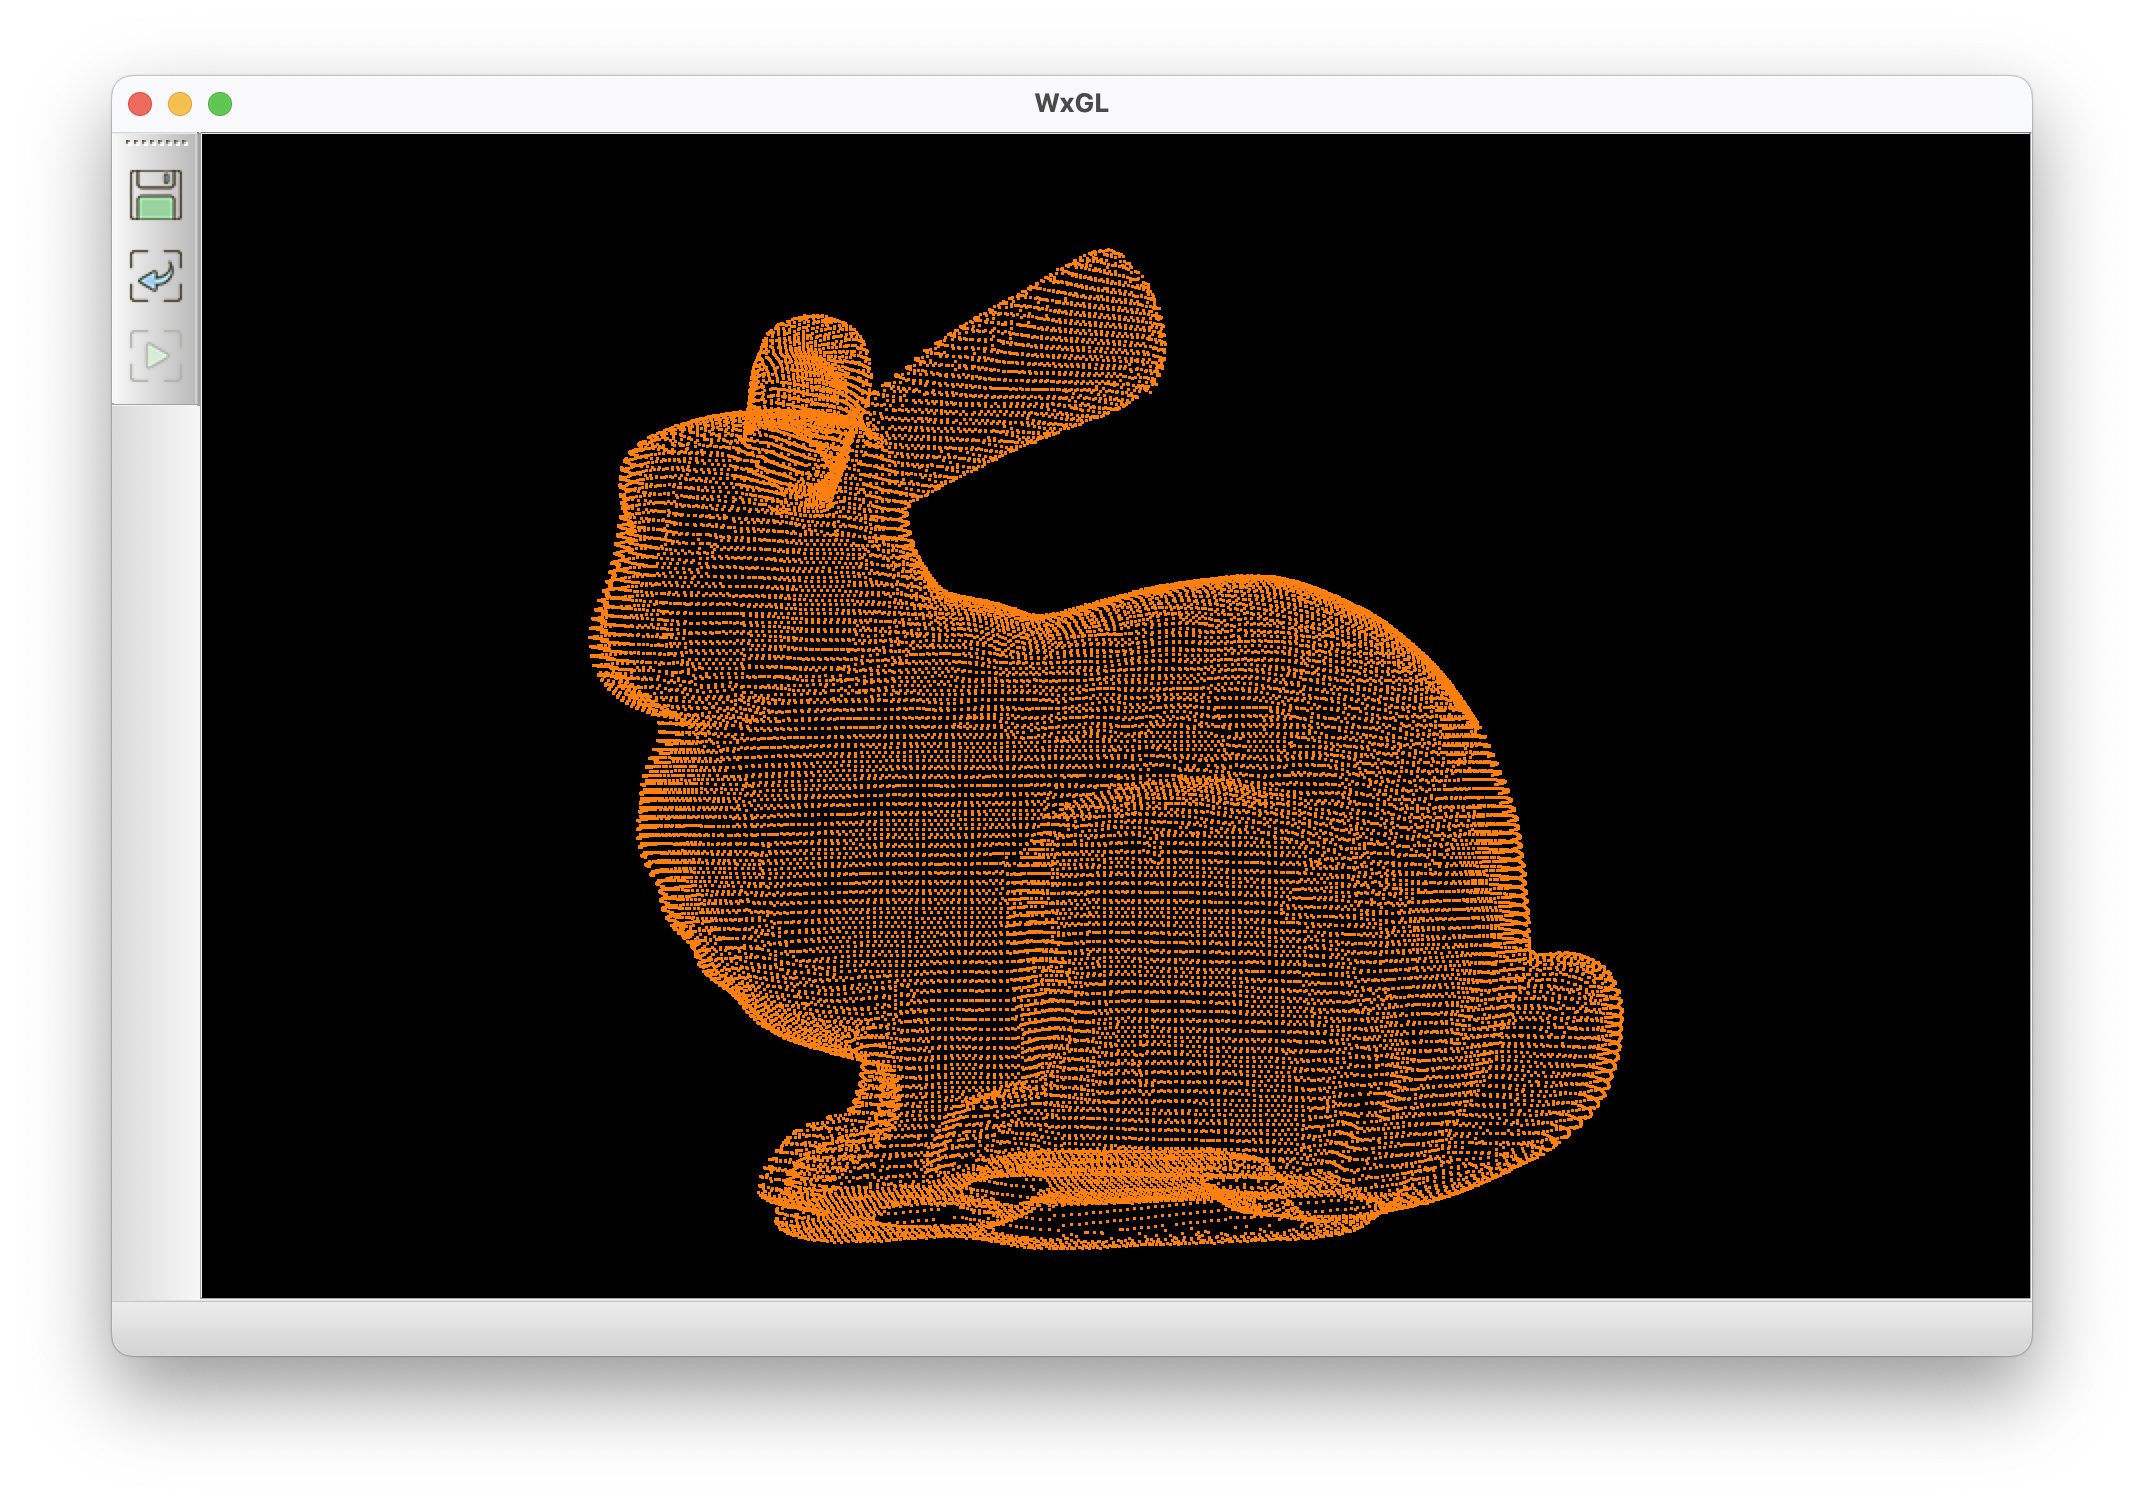This screenshot has width=2144, height=1504.
Task: Click the orange bunny point cloud
Action: tap(1105, 750)
